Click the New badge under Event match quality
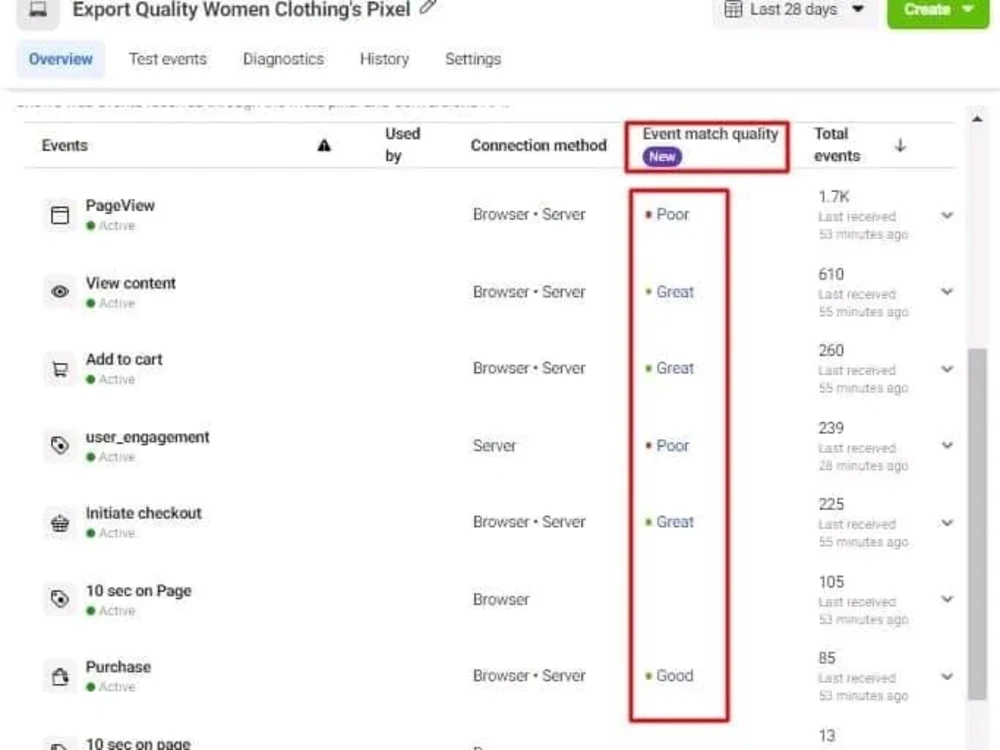Screen dimensions: 1000x750 coord(662,157)
